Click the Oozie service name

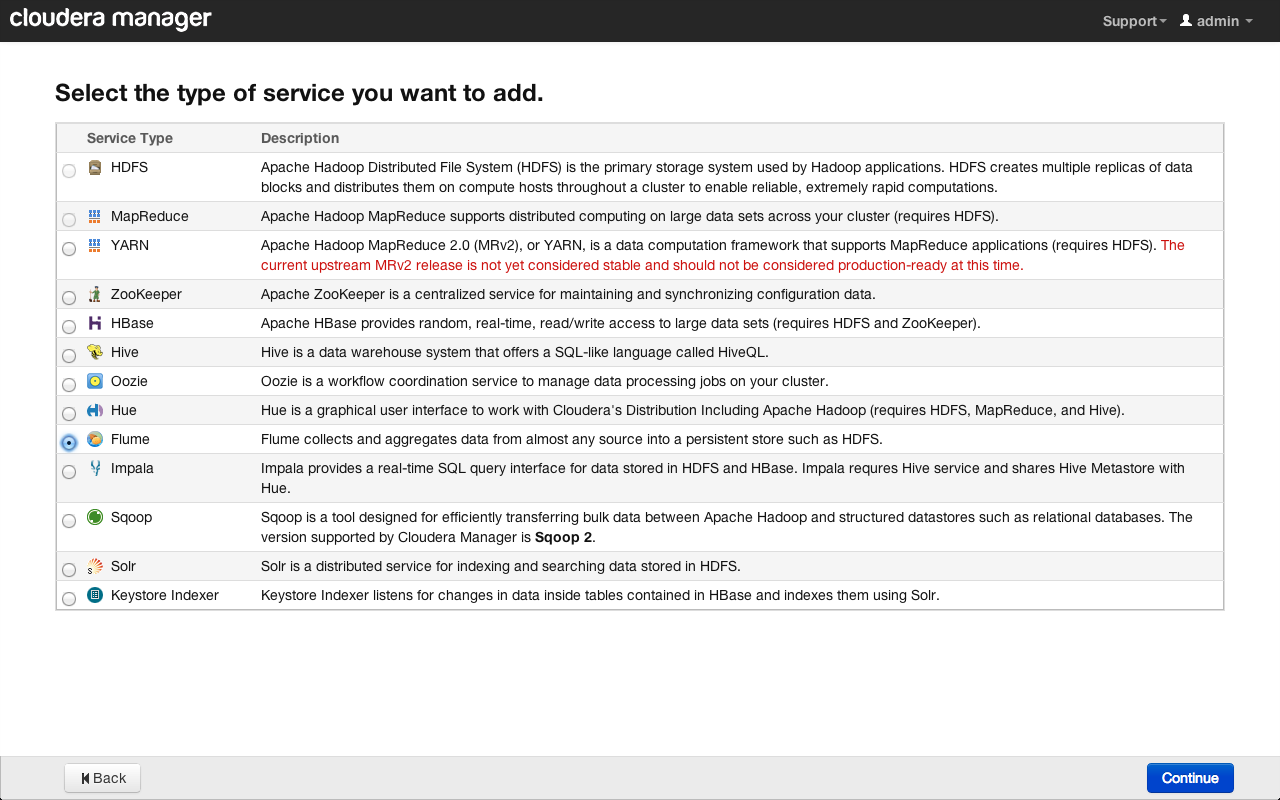pyautogui.click(x=129, y=381)
